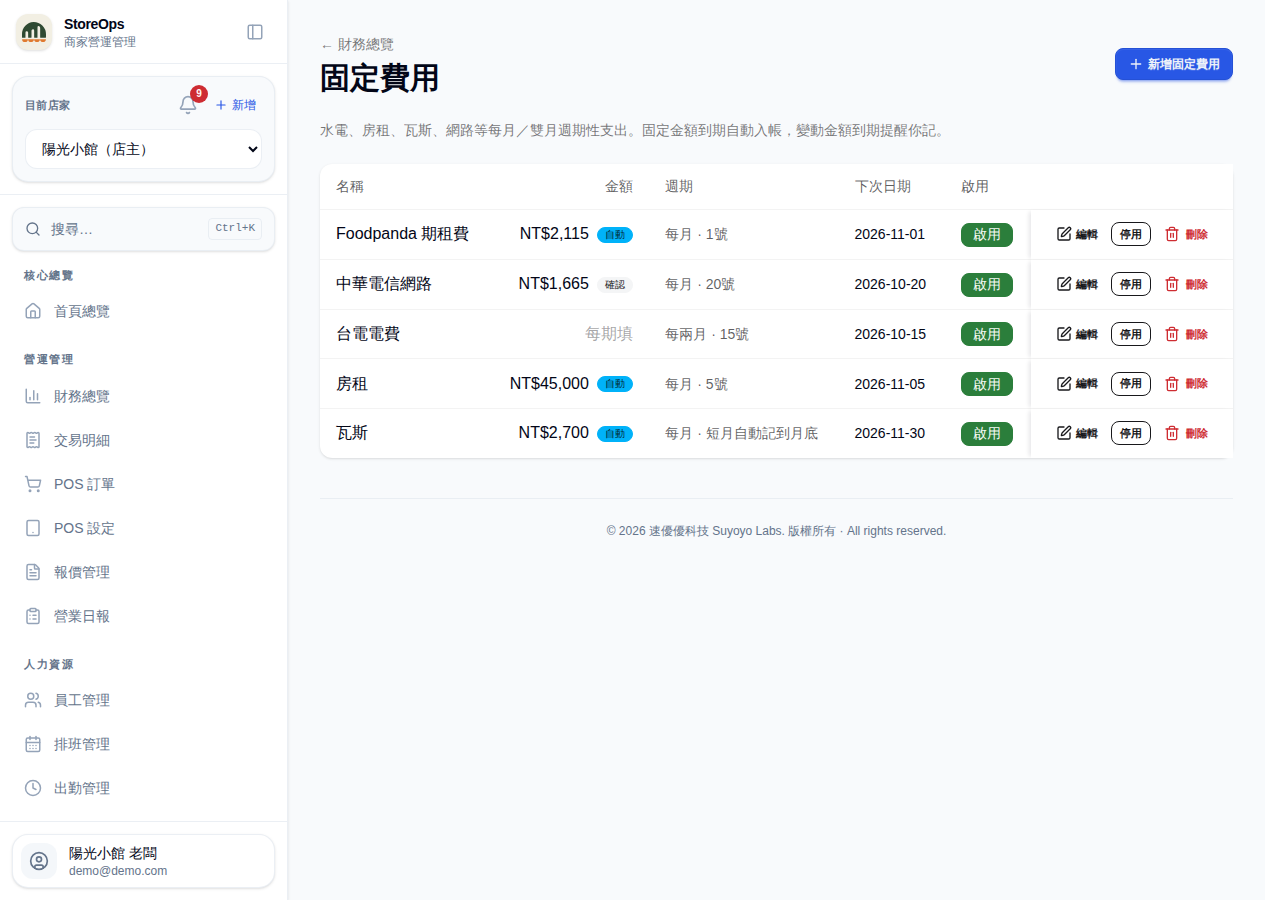Click 確認 badge on 中華電信網路 row
This screenshot has height=900, width=1280.
[615, 284]
